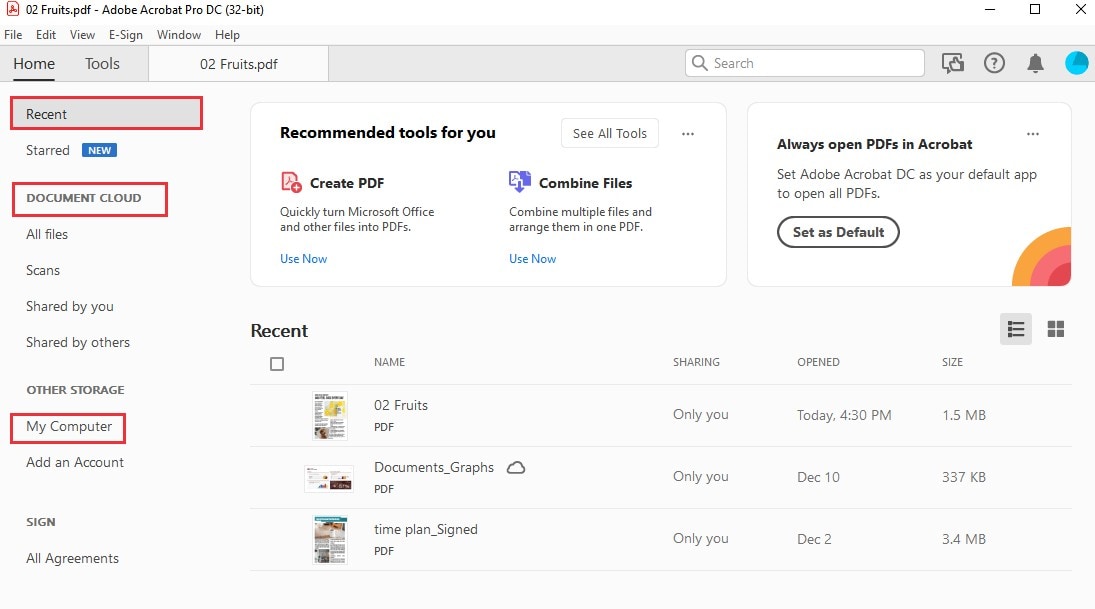This screenshot has height=609, width=1095.
Task: Click the Combine Files tool icon
Action: click(520, 182)
